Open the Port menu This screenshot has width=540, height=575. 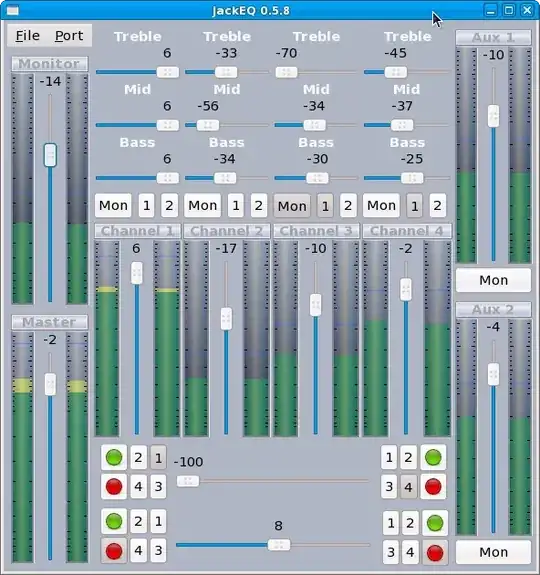69,36
